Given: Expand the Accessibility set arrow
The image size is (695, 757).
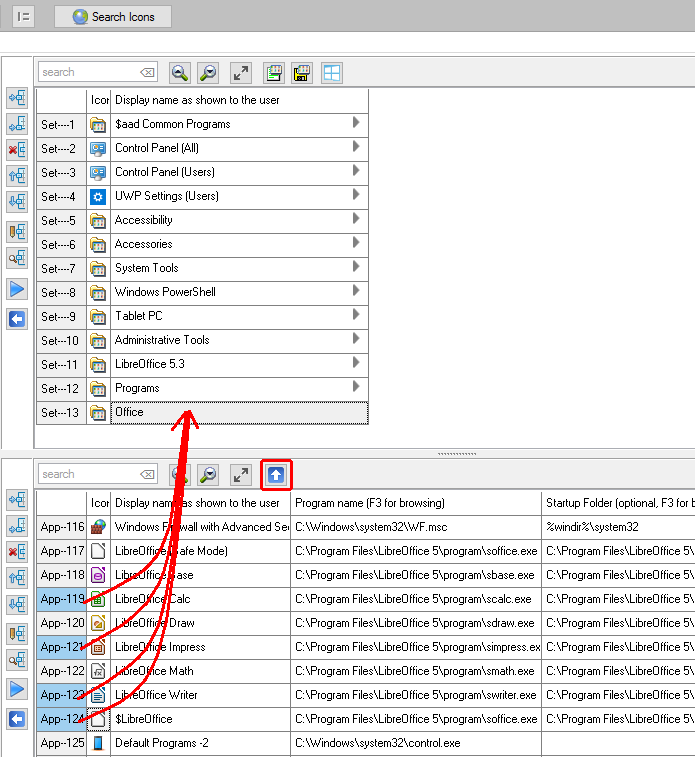Looking at the screenshot, I should pos(356,219).
